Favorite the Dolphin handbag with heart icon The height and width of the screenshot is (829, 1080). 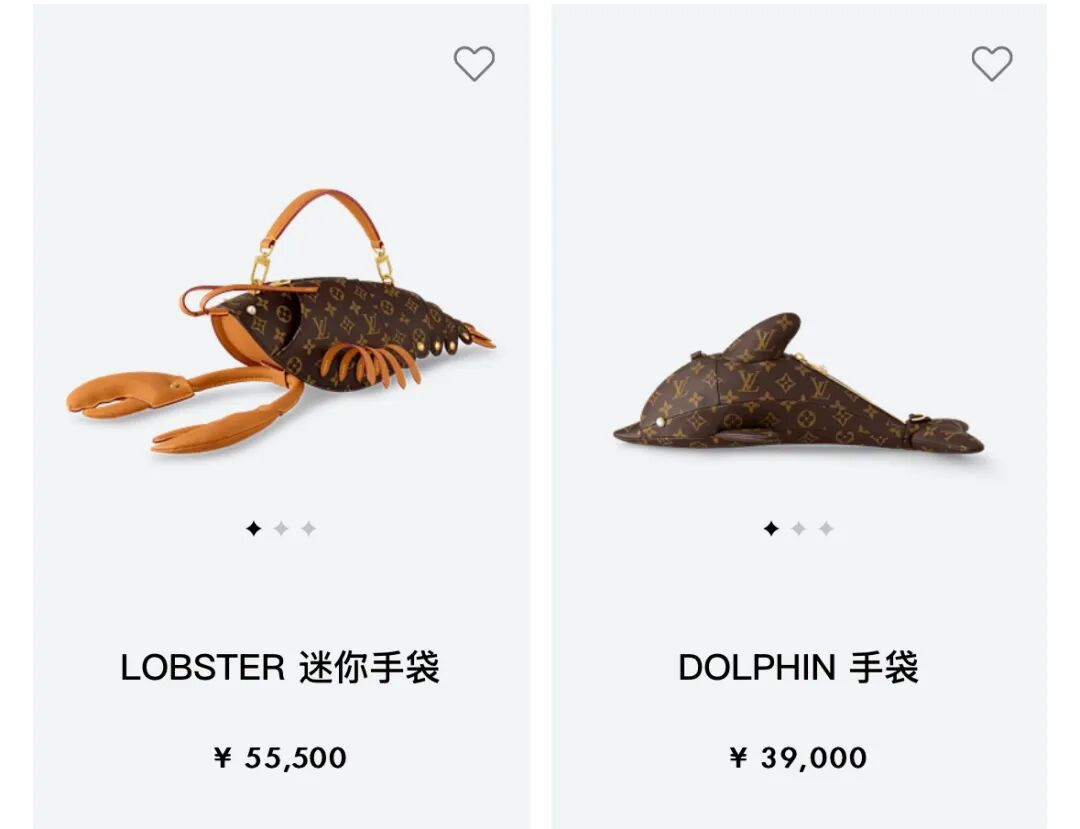coord(992,63)
